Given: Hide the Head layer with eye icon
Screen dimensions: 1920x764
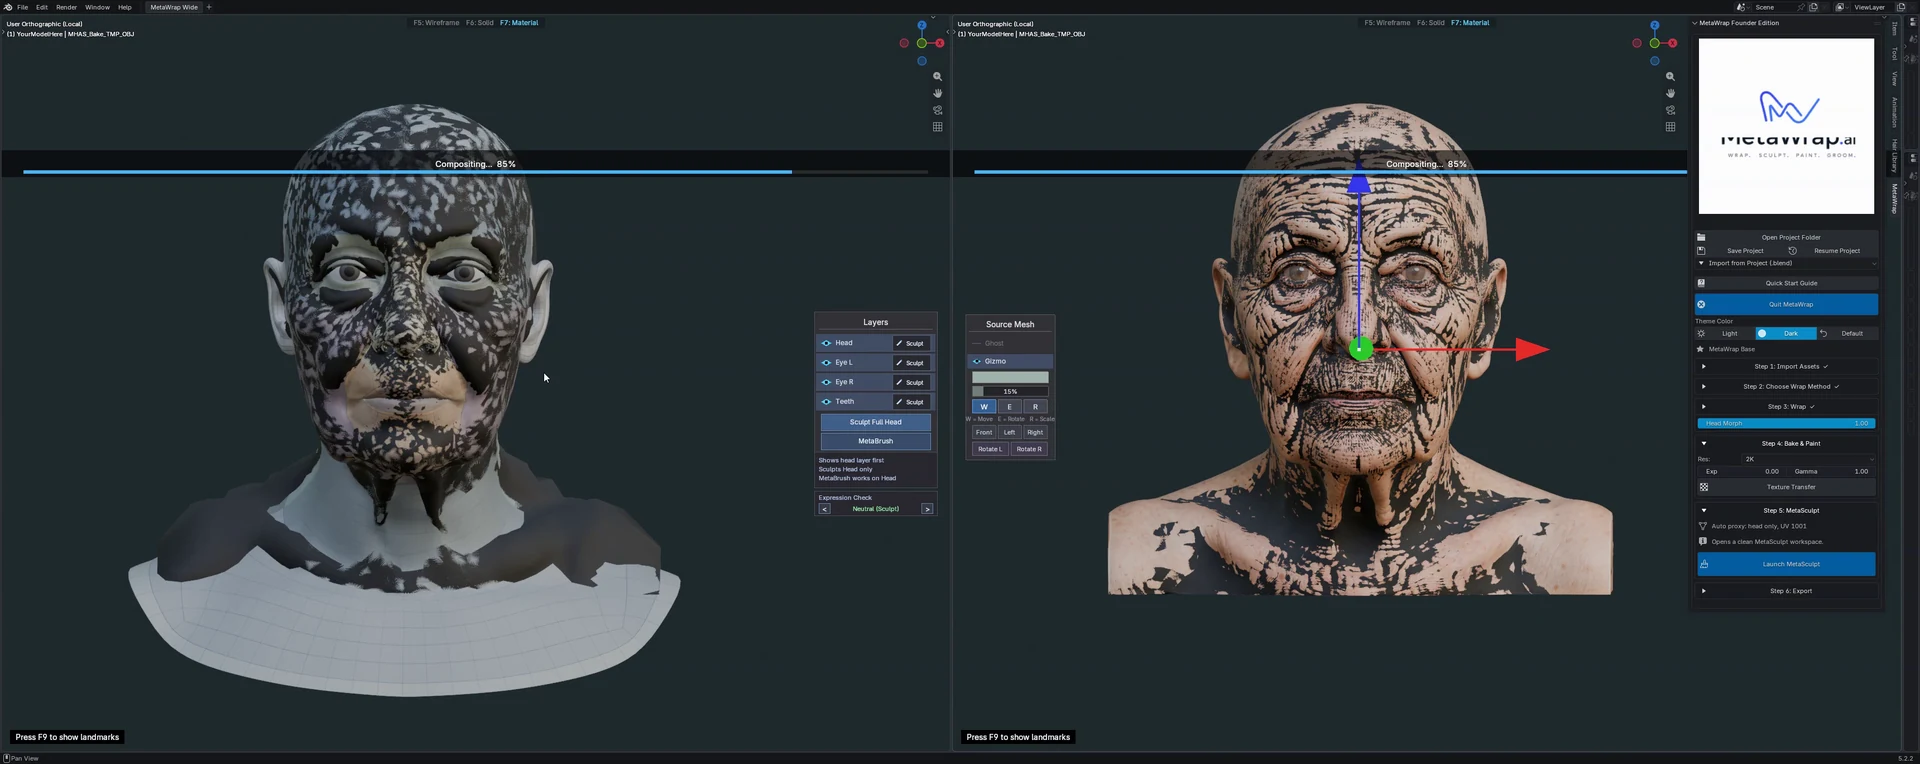Looking at the screenshot, I should [x=826, y=343].
